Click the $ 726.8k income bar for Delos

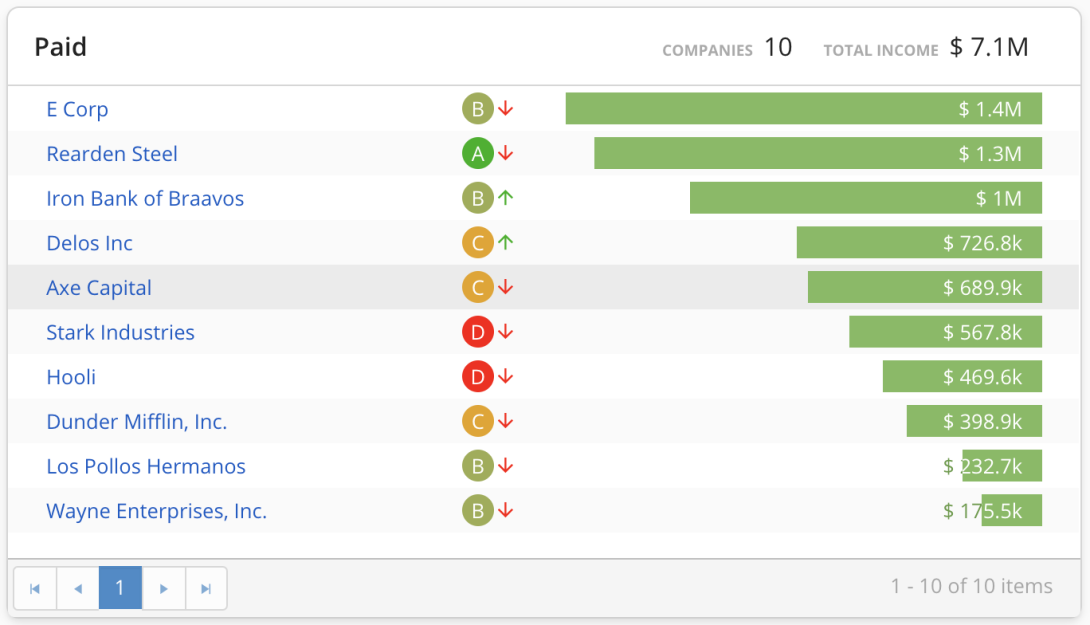(x=918, y=243)
